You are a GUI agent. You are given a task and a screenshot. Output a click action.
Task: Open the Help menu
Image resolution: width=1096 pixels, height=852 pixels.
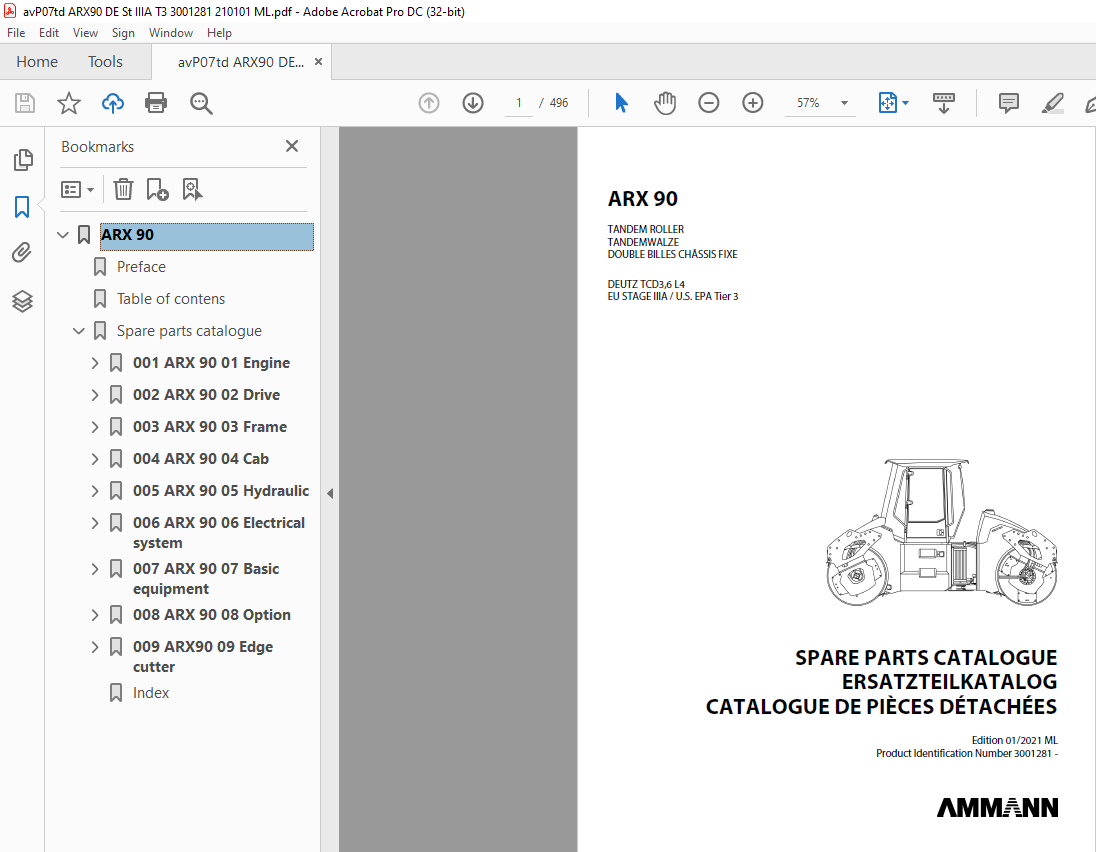point(219,33)
